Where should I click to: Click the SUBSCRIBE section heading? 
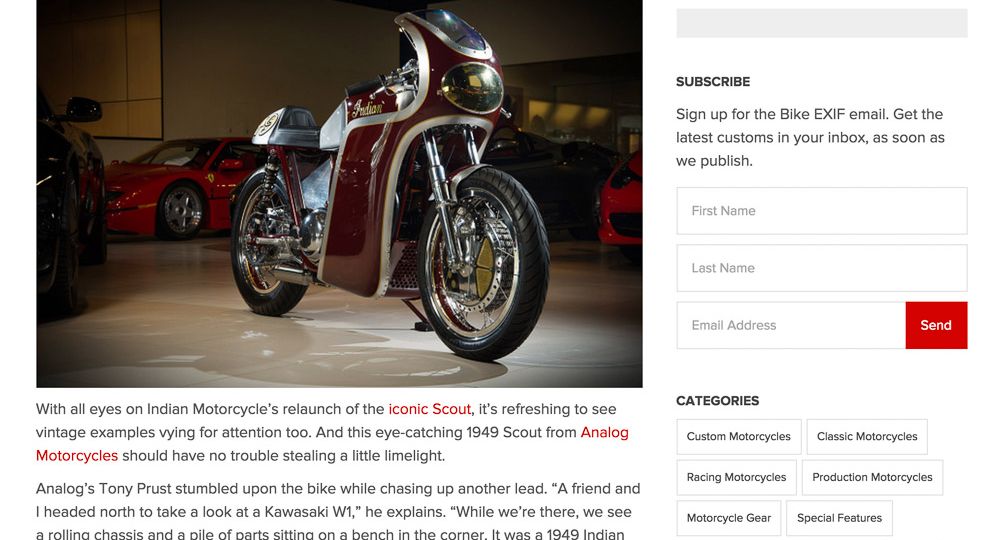(x=713, y=82)
